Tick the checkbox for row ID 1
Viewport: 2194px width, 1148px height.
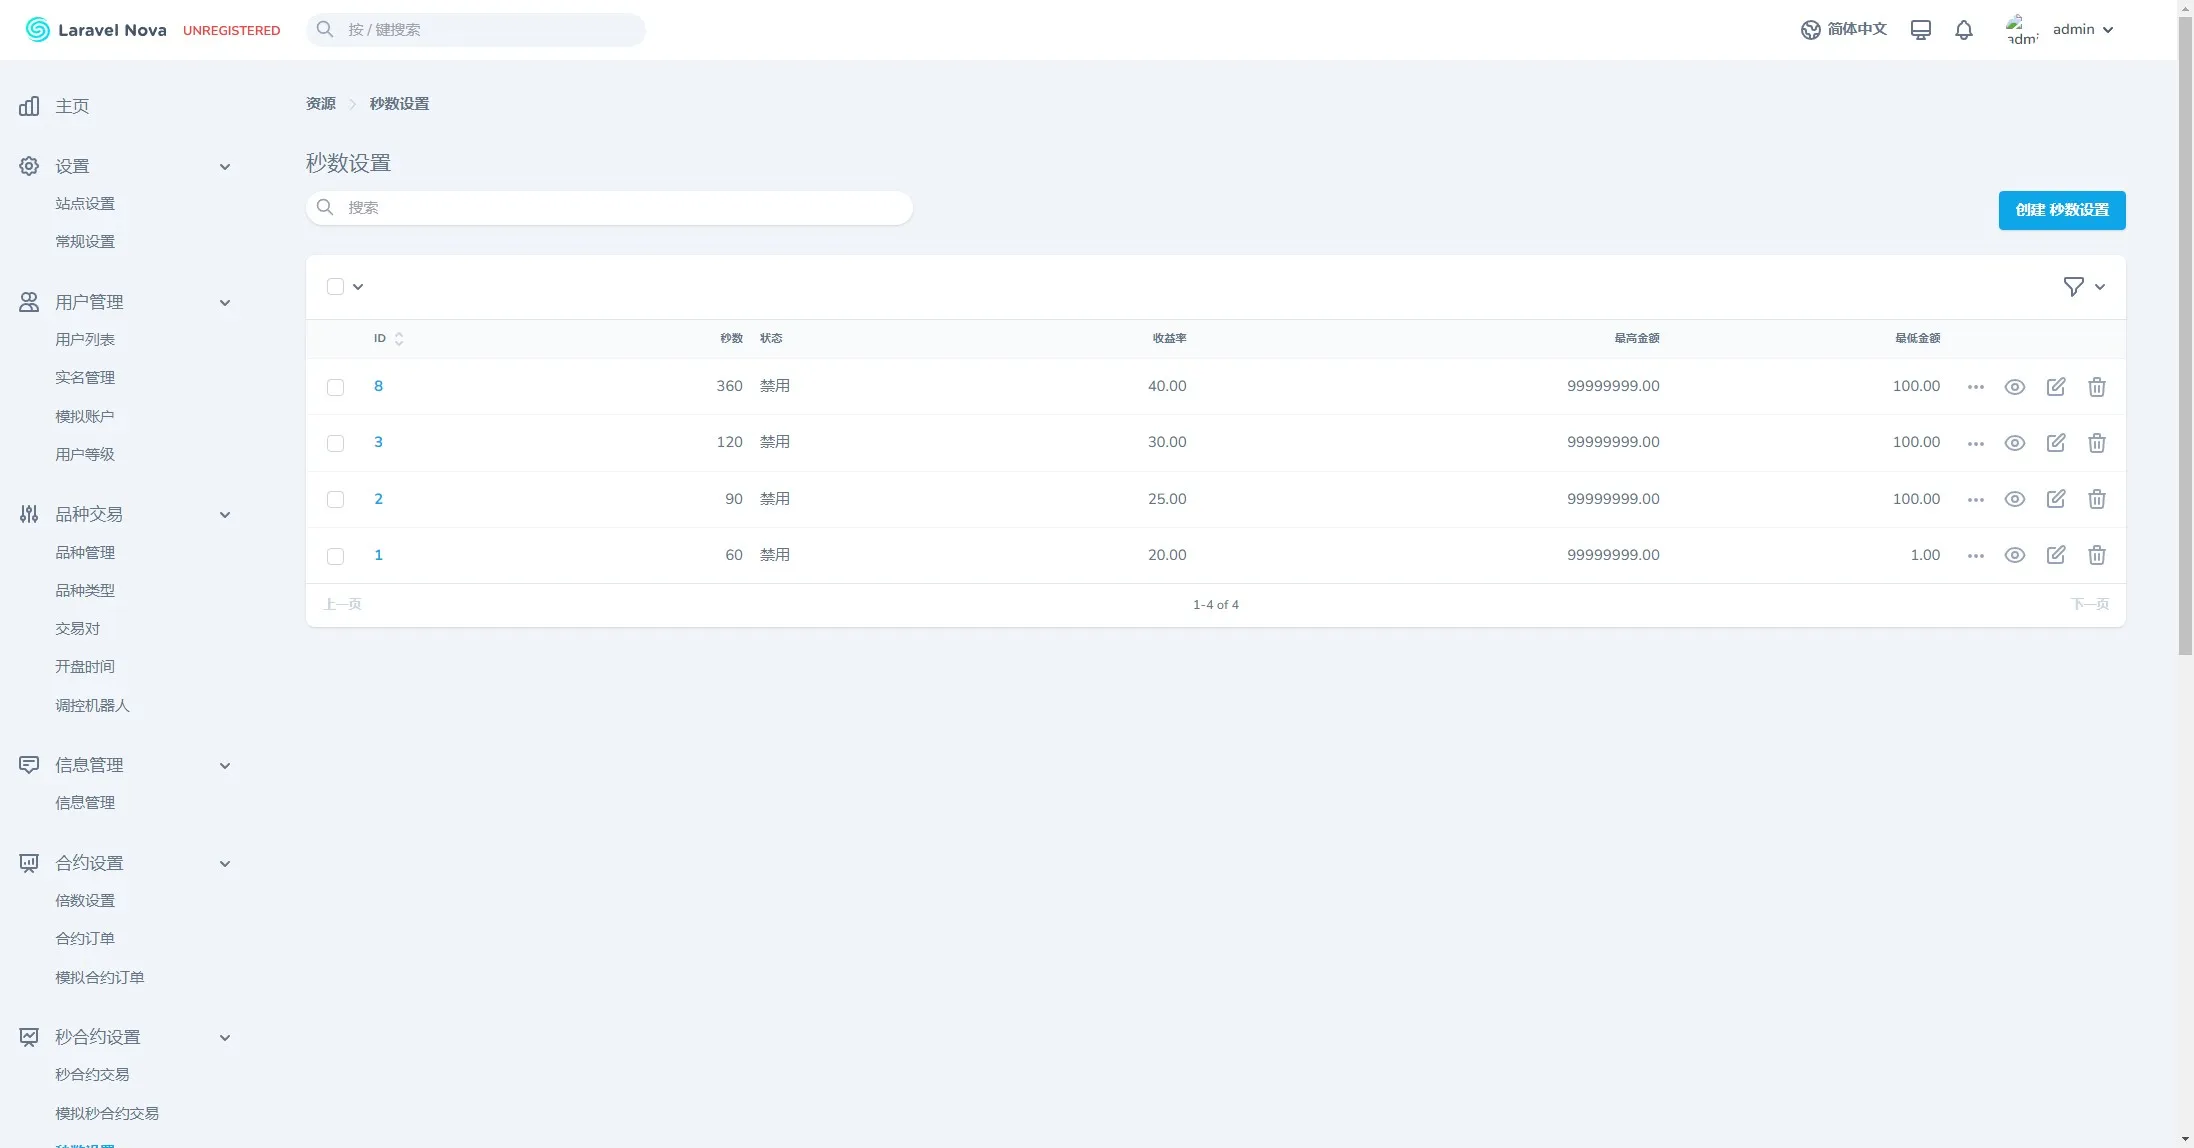click(335, 556)
